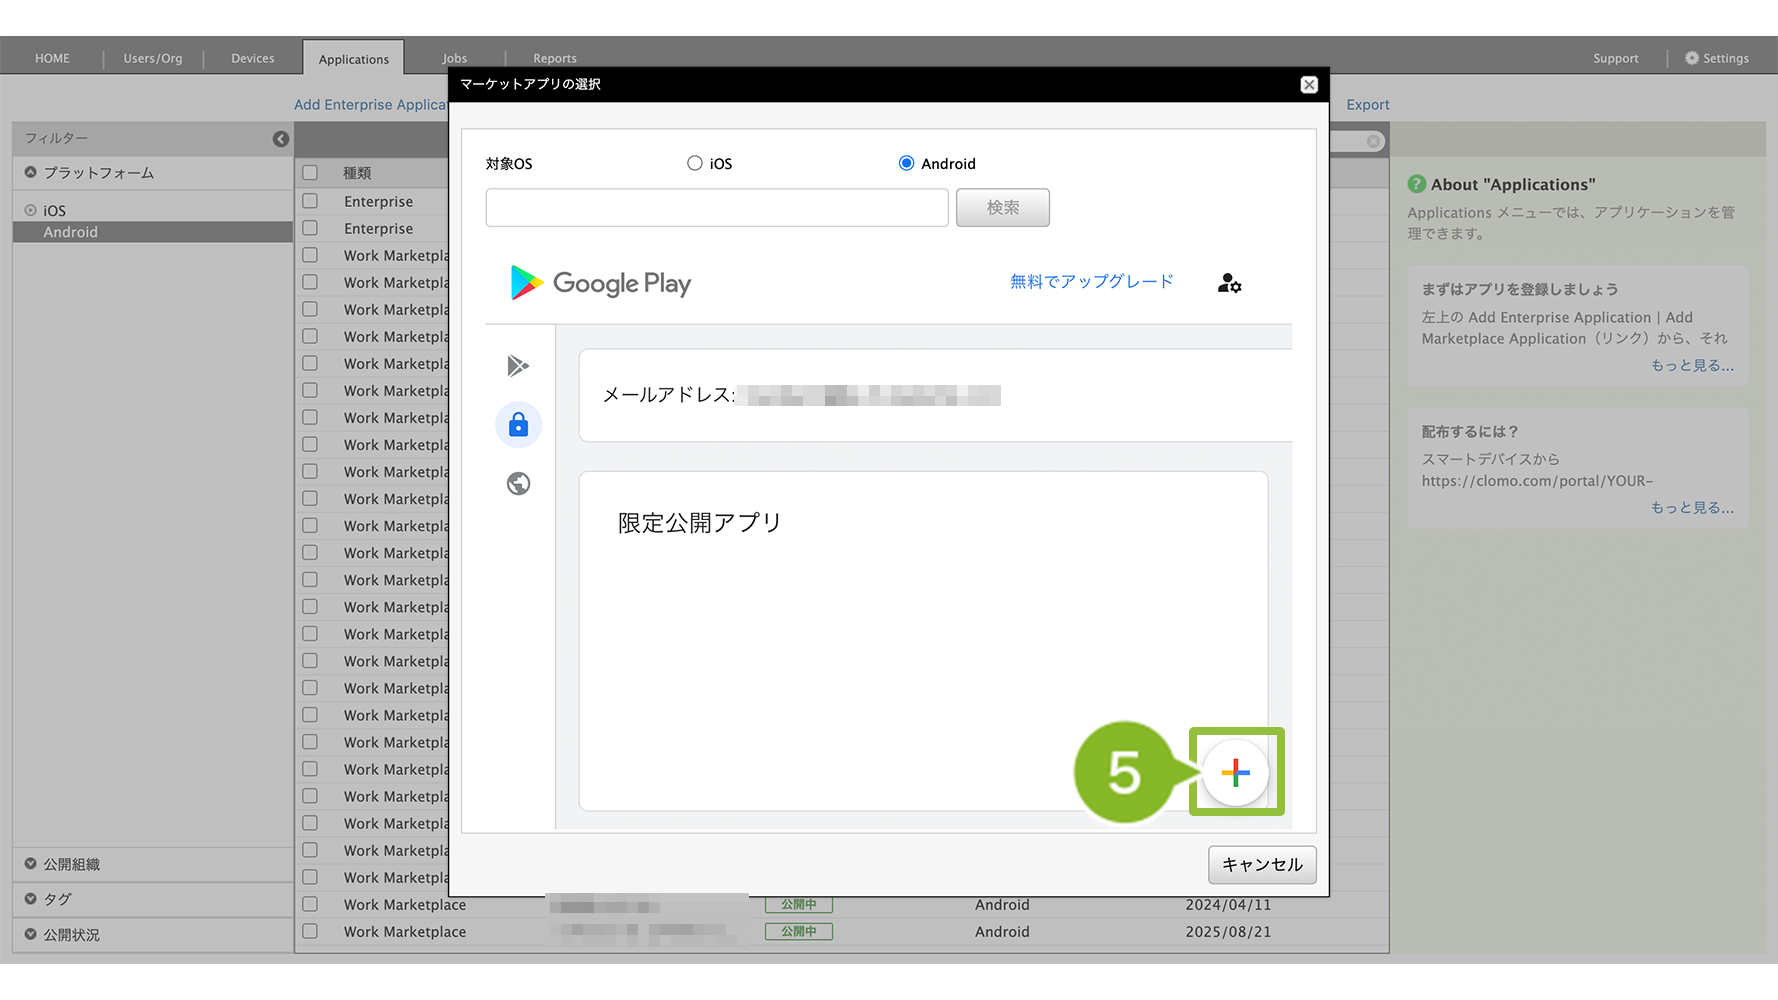This screenshot has width=1778, height=1000.
Task: Click the admin settings person-gear icon
Action: [1229, 284]
